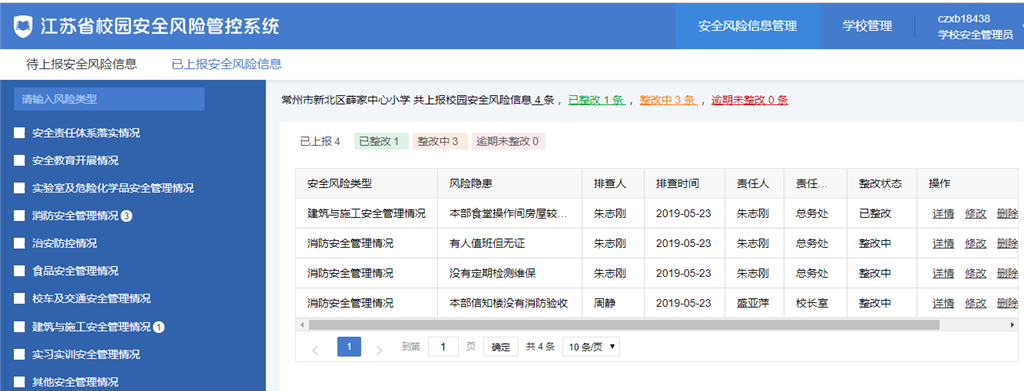Filter by the 已上报 4 tab
Image resolution: width=1024 pixels, height=391 pixels.
[320, 141]
